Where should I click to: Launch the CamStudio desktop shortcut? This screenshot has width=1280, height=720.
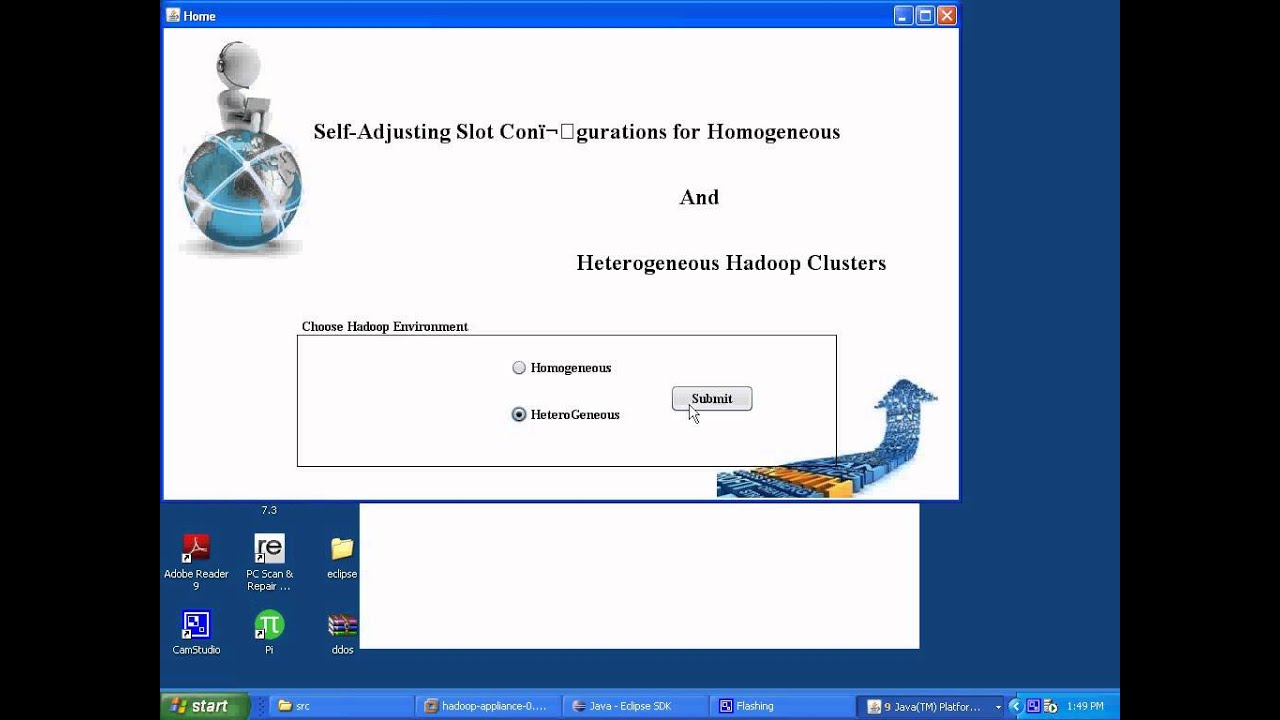(196, 633)
